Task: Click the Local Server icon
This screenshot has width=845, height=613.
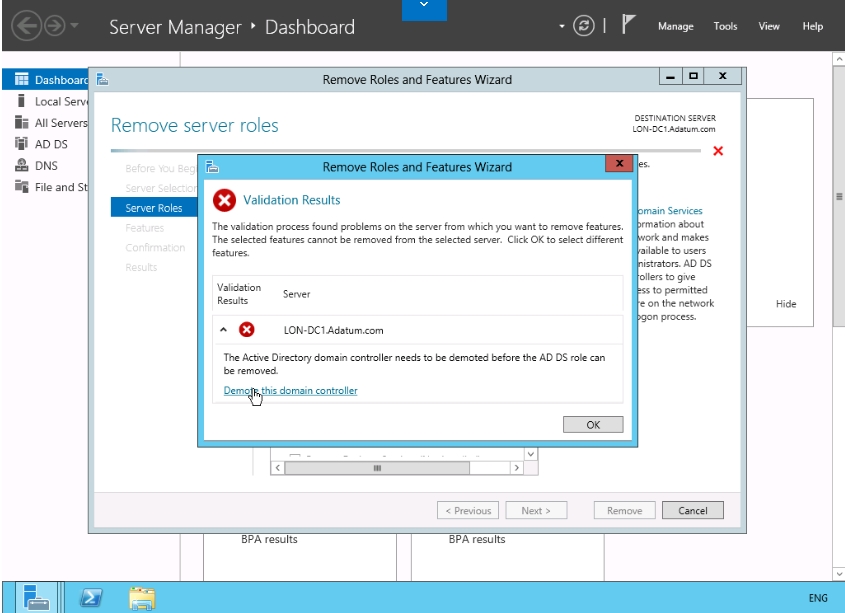Action: click(21, 101)
